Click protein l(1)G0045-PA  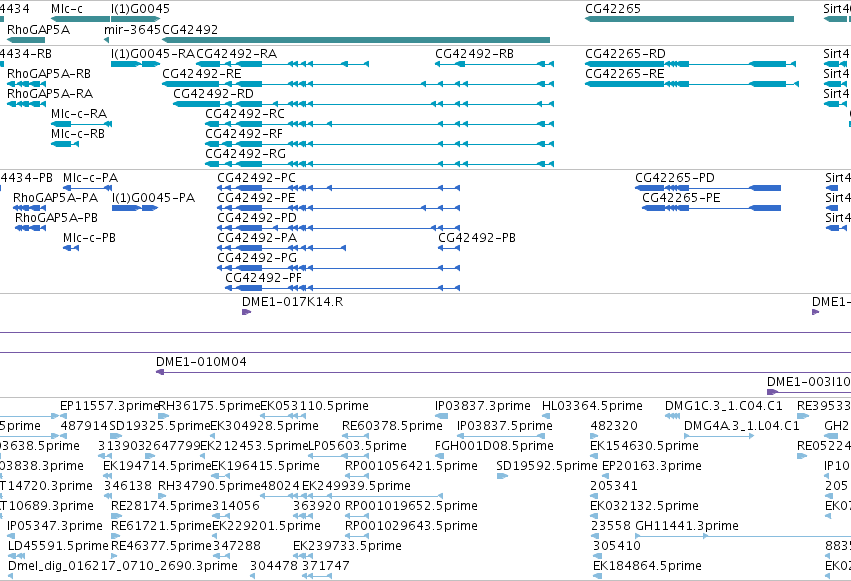click(x=135, y=208)
